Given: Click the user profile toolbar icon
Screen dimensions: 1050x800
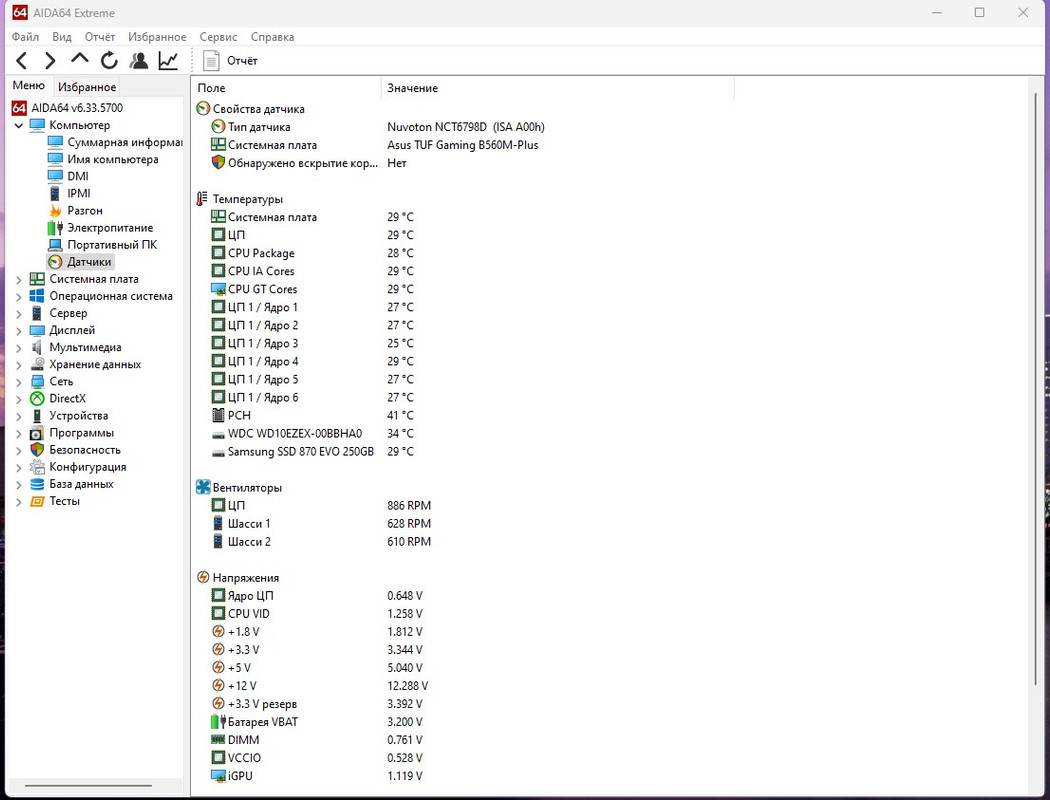Looking at the screenshot, I should (139, 61).
